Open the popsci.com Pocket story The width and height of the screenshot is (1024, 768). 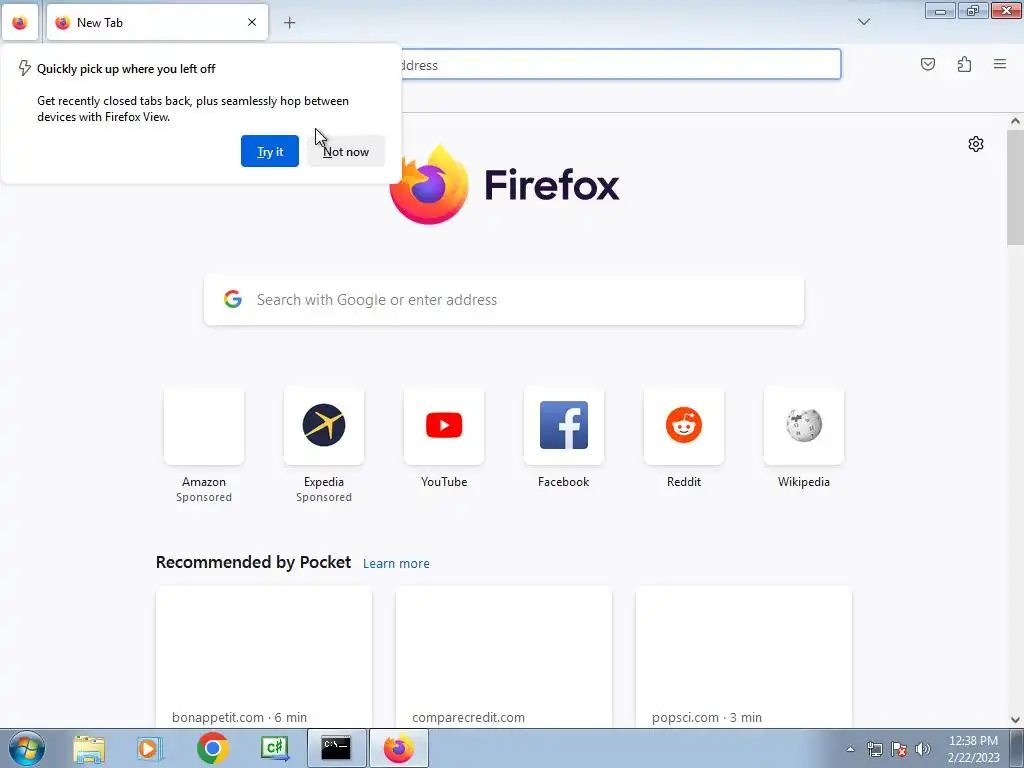743,657
